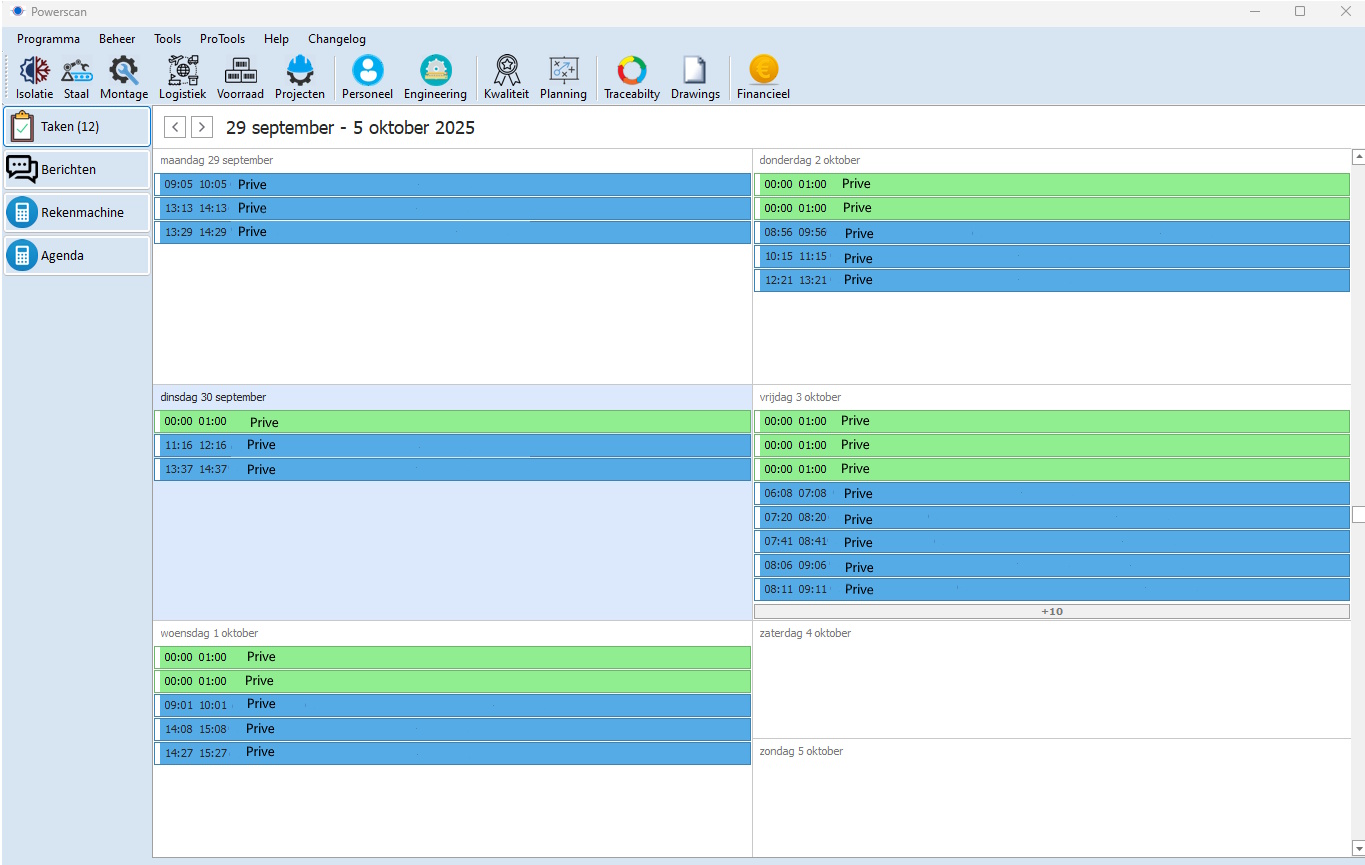The image size is (1365, 865).
Task: Open the Montage module
Action: (x=124, y=76)
